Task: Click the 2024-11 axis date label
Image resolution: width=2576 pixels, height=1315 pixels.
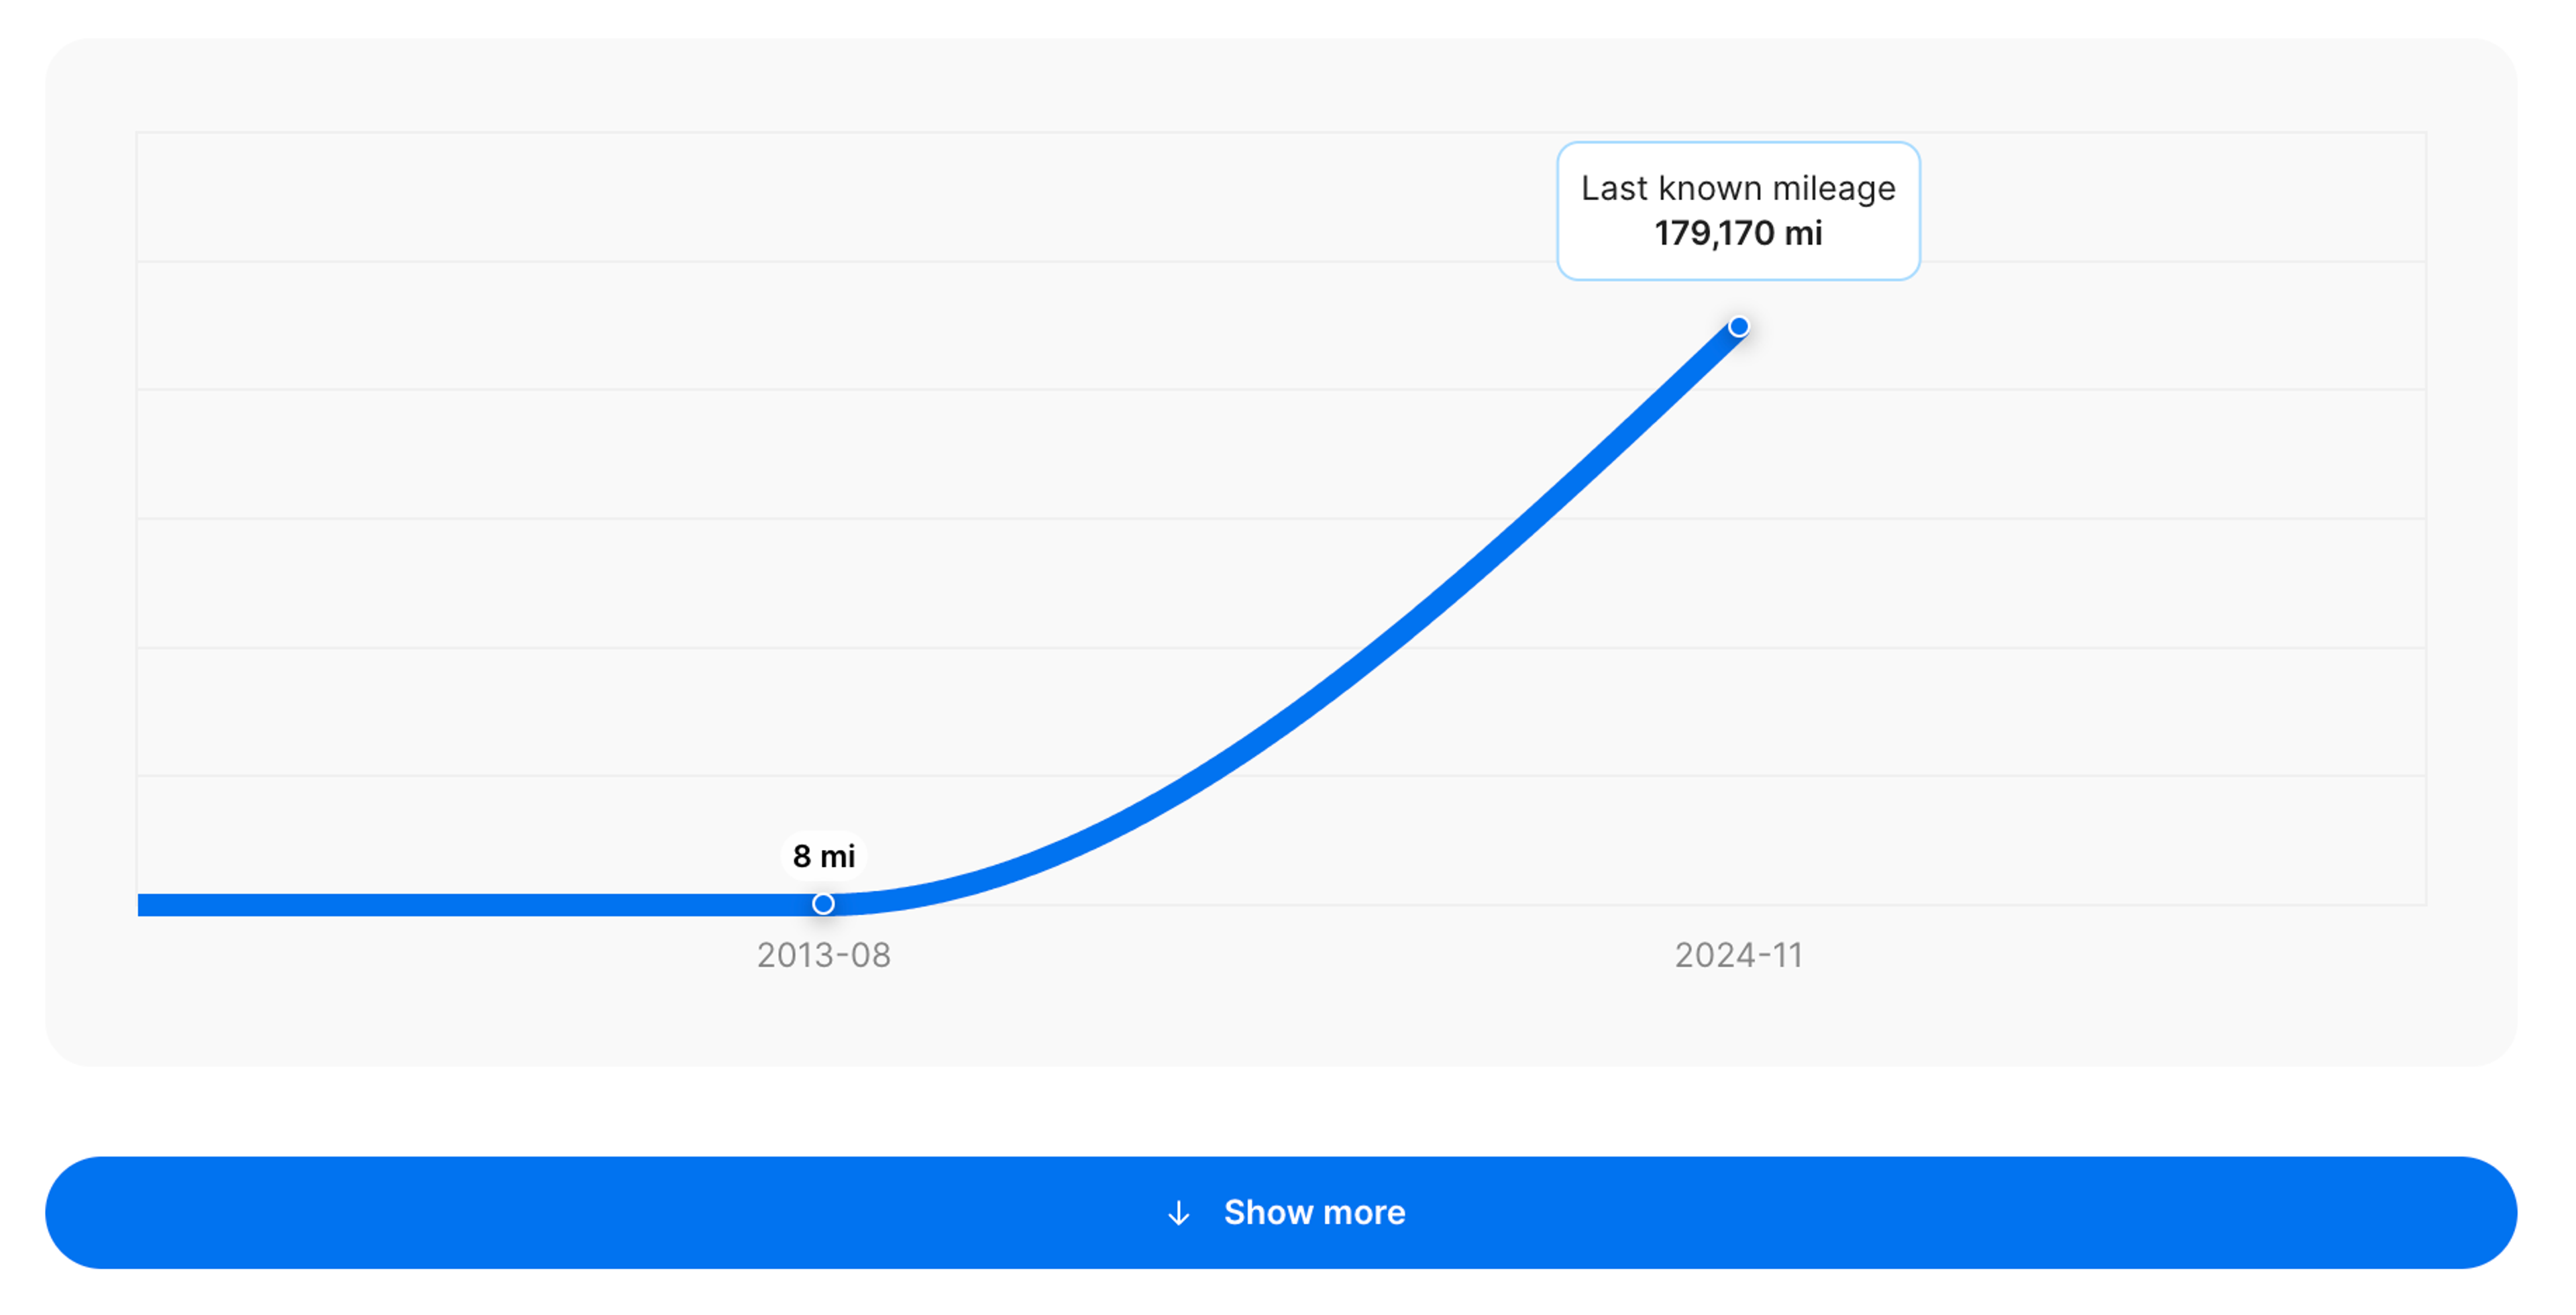Action: [1739, 955]
